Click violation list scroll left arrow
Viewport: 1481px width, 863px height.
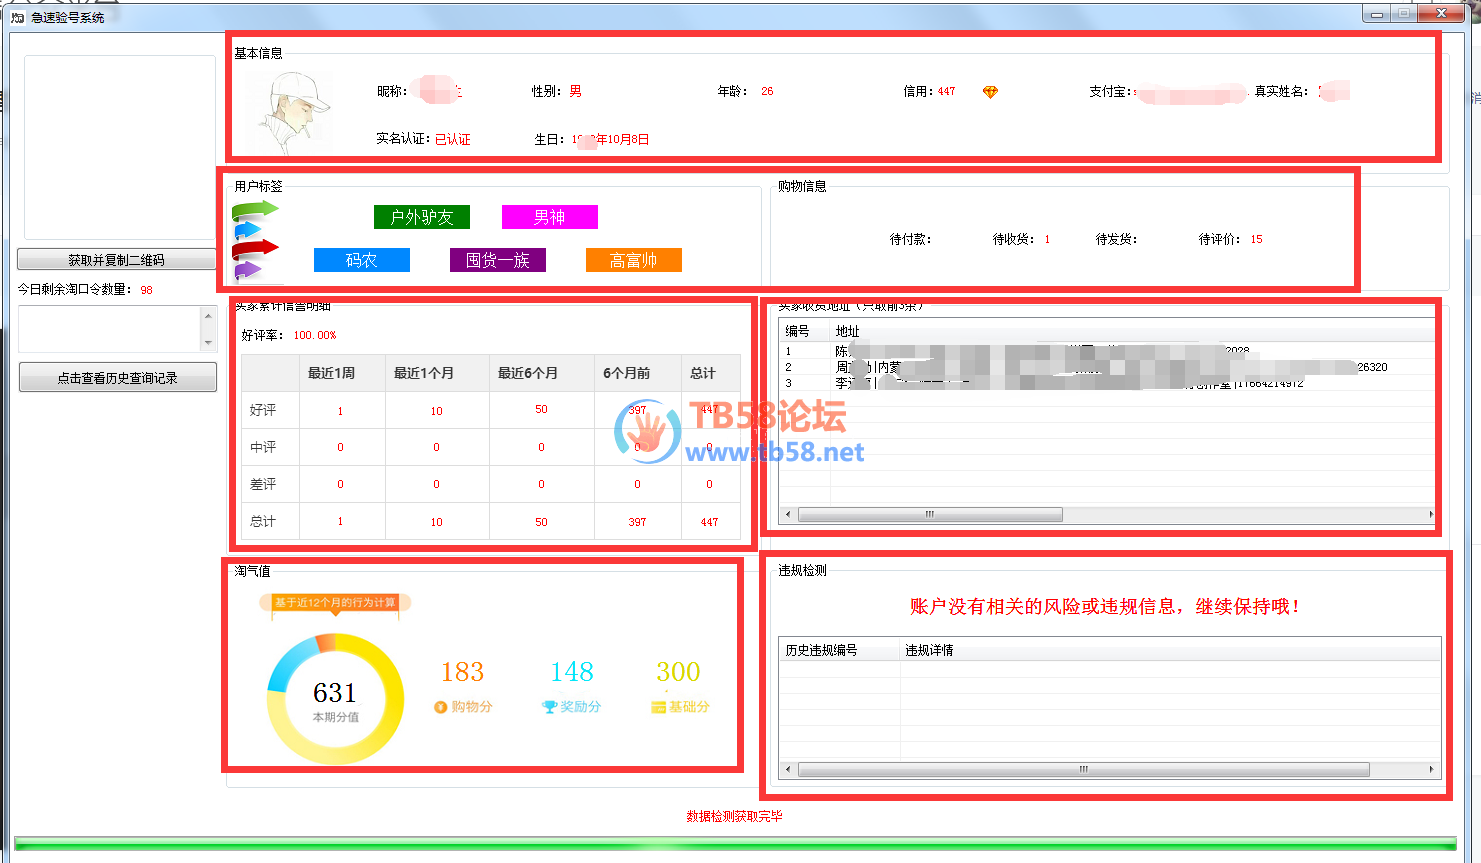coord(788,769)
